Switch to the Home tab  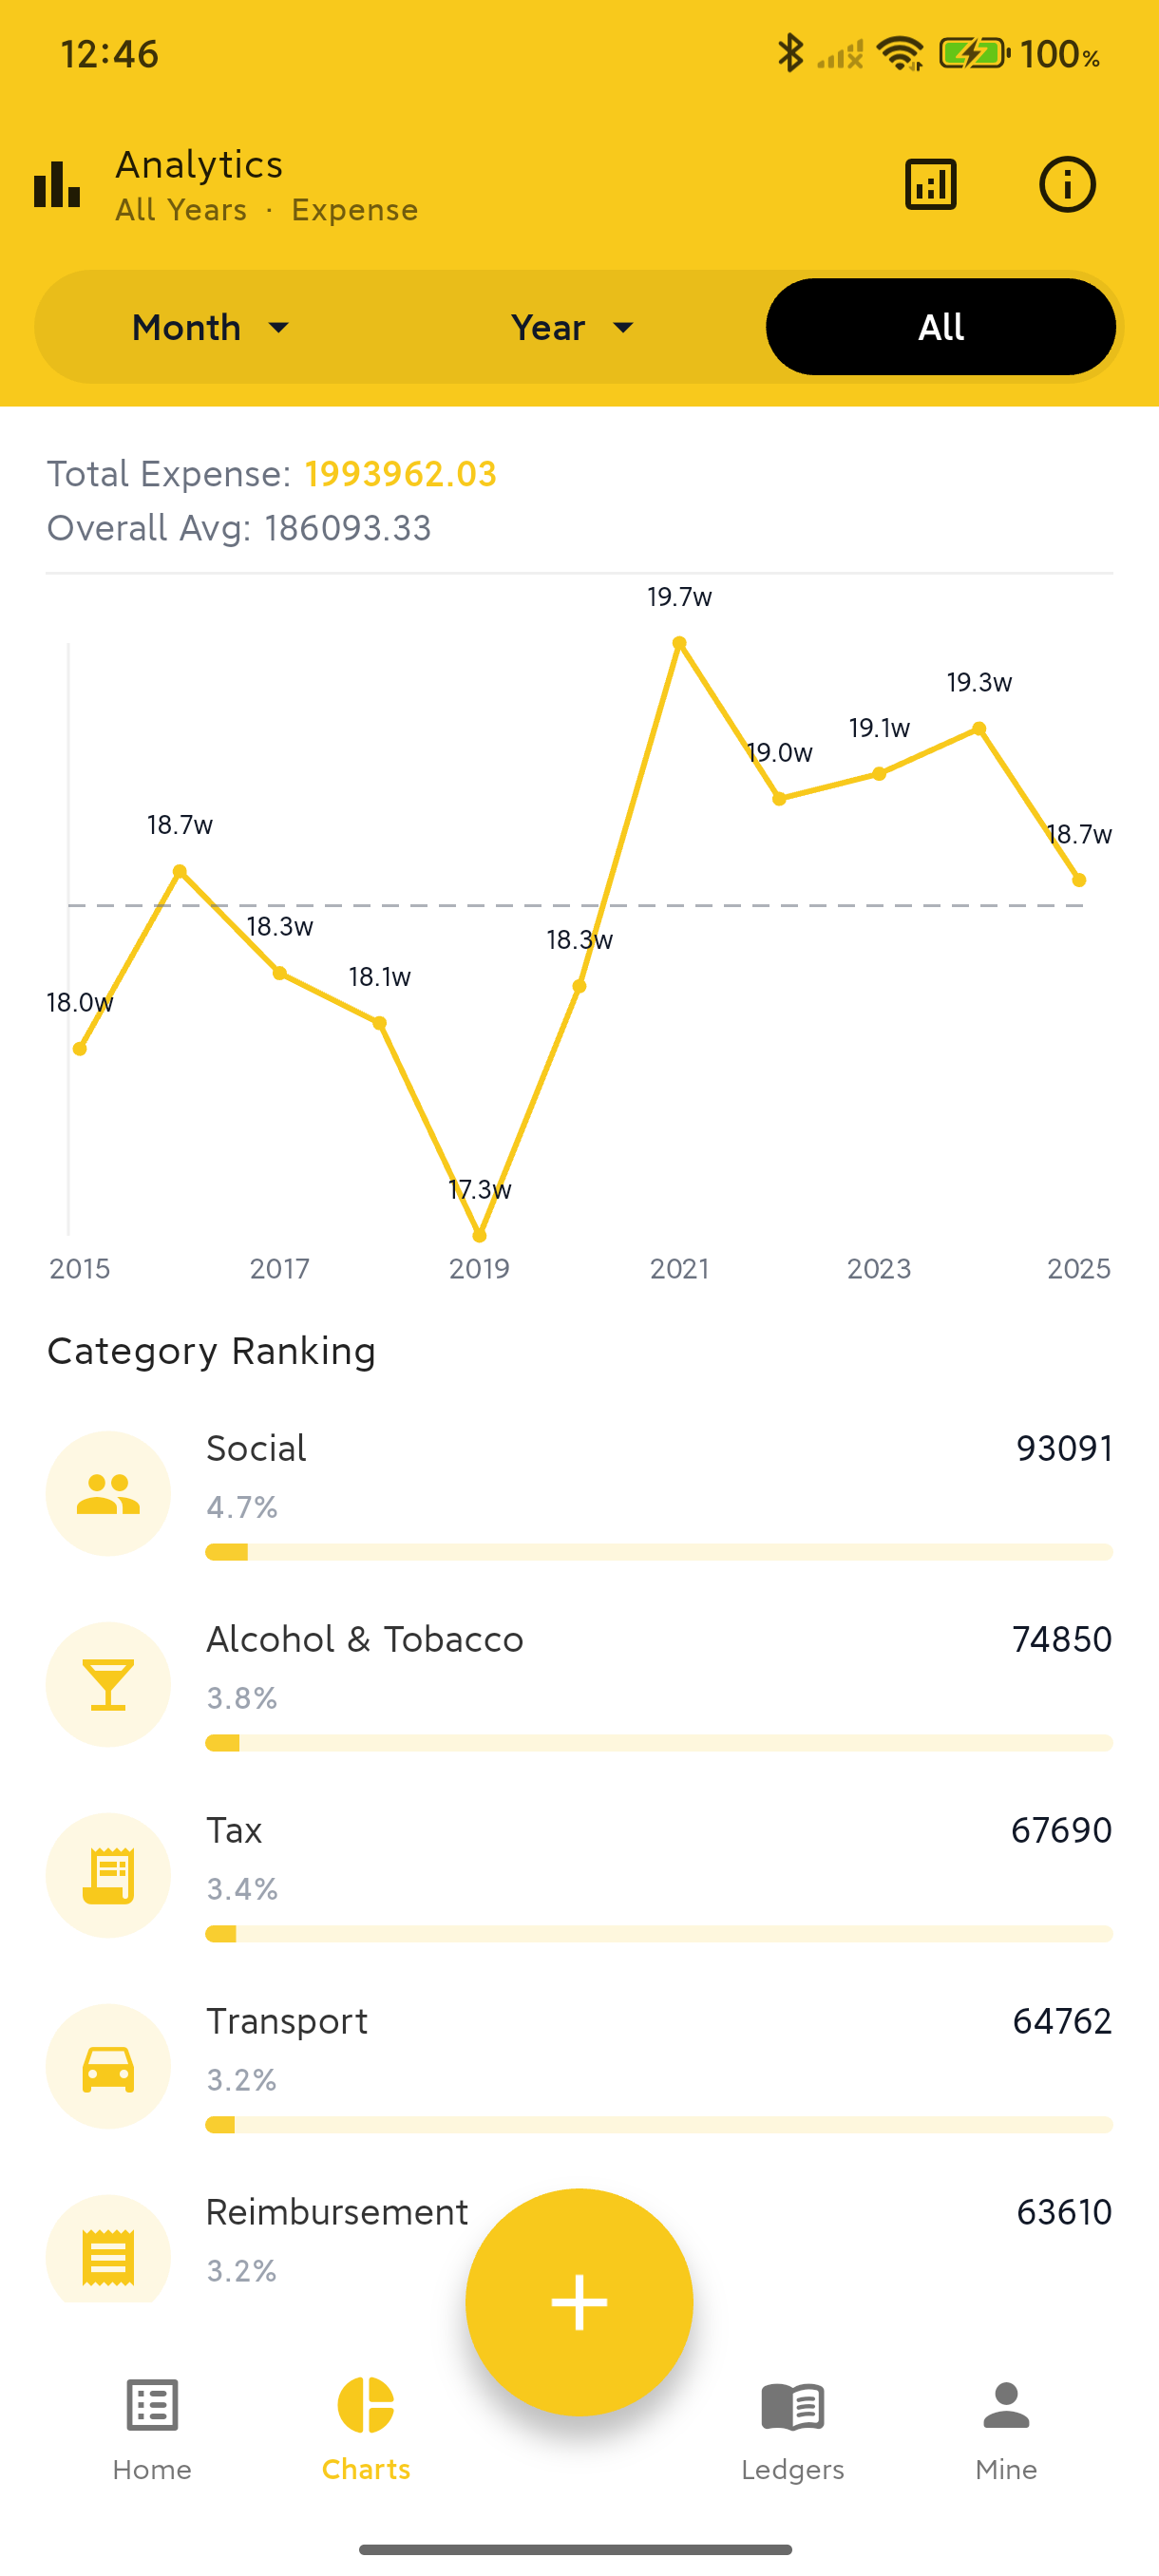[152, 2428]
